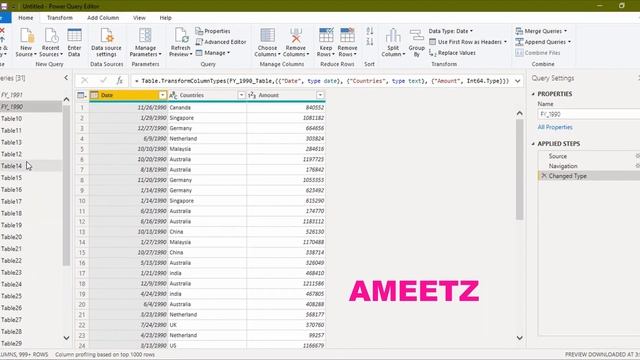Select the Table20 query
The image size is (640, 360).
coord(31,237)
